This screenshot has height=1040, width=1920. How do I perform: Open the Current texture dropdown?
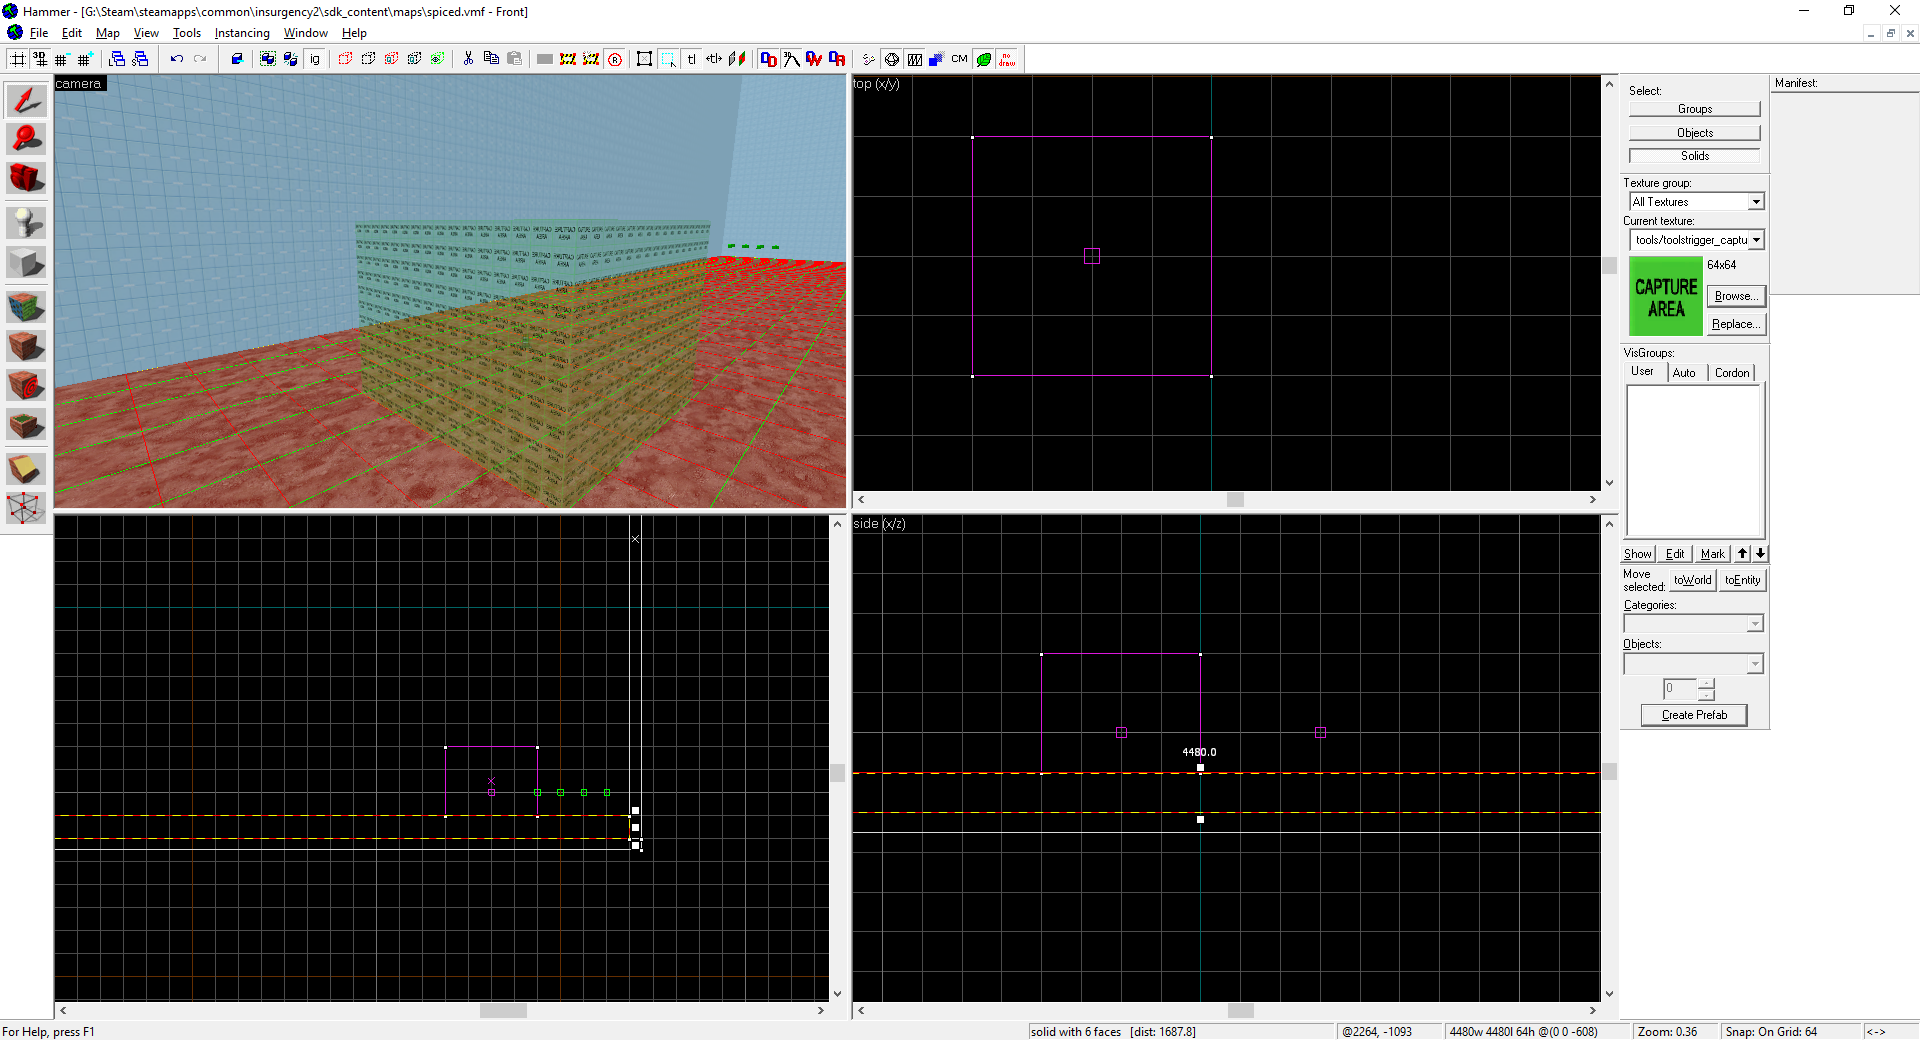(1756, 240)
